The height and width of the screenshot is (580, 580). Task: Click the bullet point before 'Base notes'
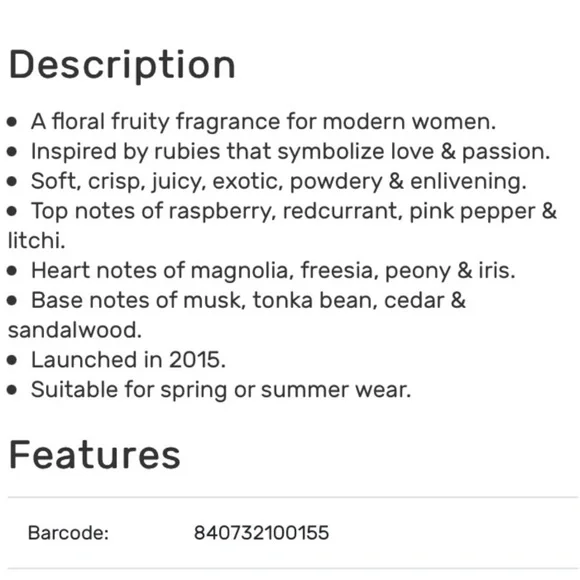(12, 300)
